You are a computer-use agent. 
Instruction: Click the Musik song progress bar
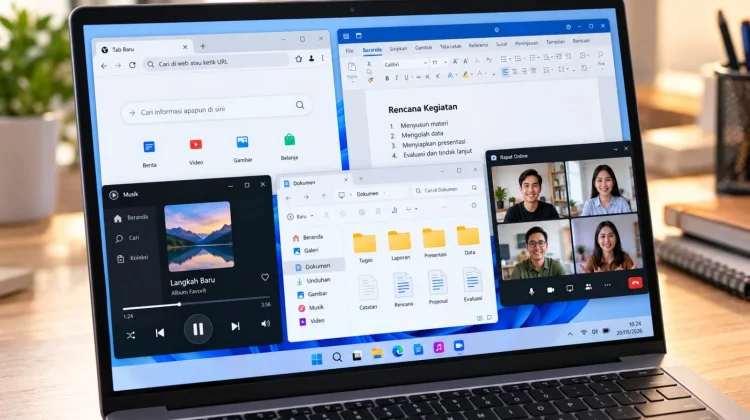[x=196, y=303]
